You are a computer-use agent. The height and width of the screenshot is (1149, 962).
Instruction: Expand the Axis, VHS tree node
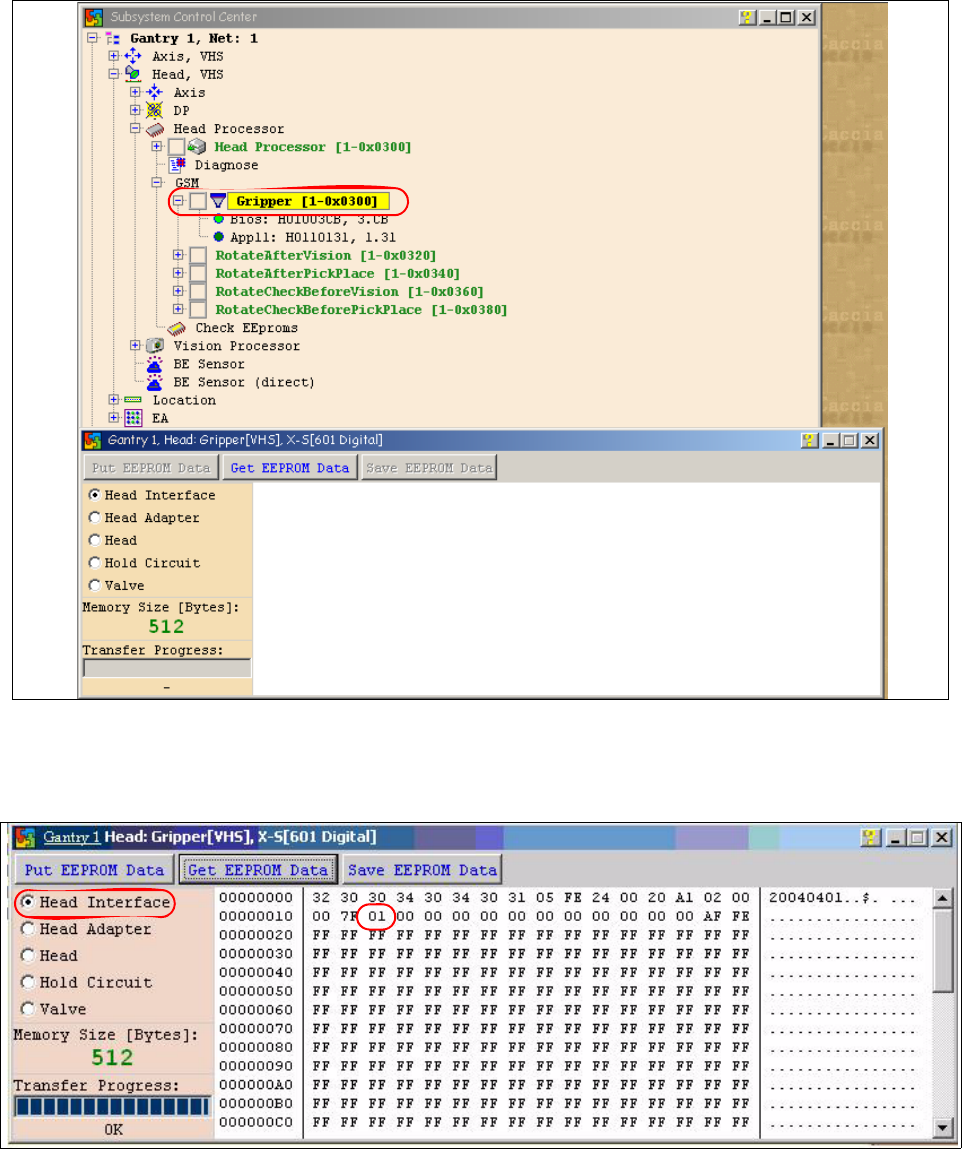click(x=114, y=56)
